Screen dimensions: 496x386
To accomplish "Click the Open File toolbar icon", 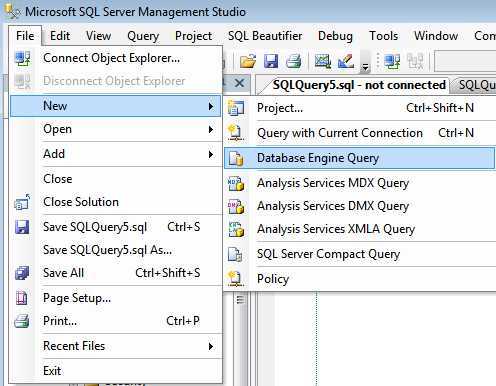I will coord(248,61).
